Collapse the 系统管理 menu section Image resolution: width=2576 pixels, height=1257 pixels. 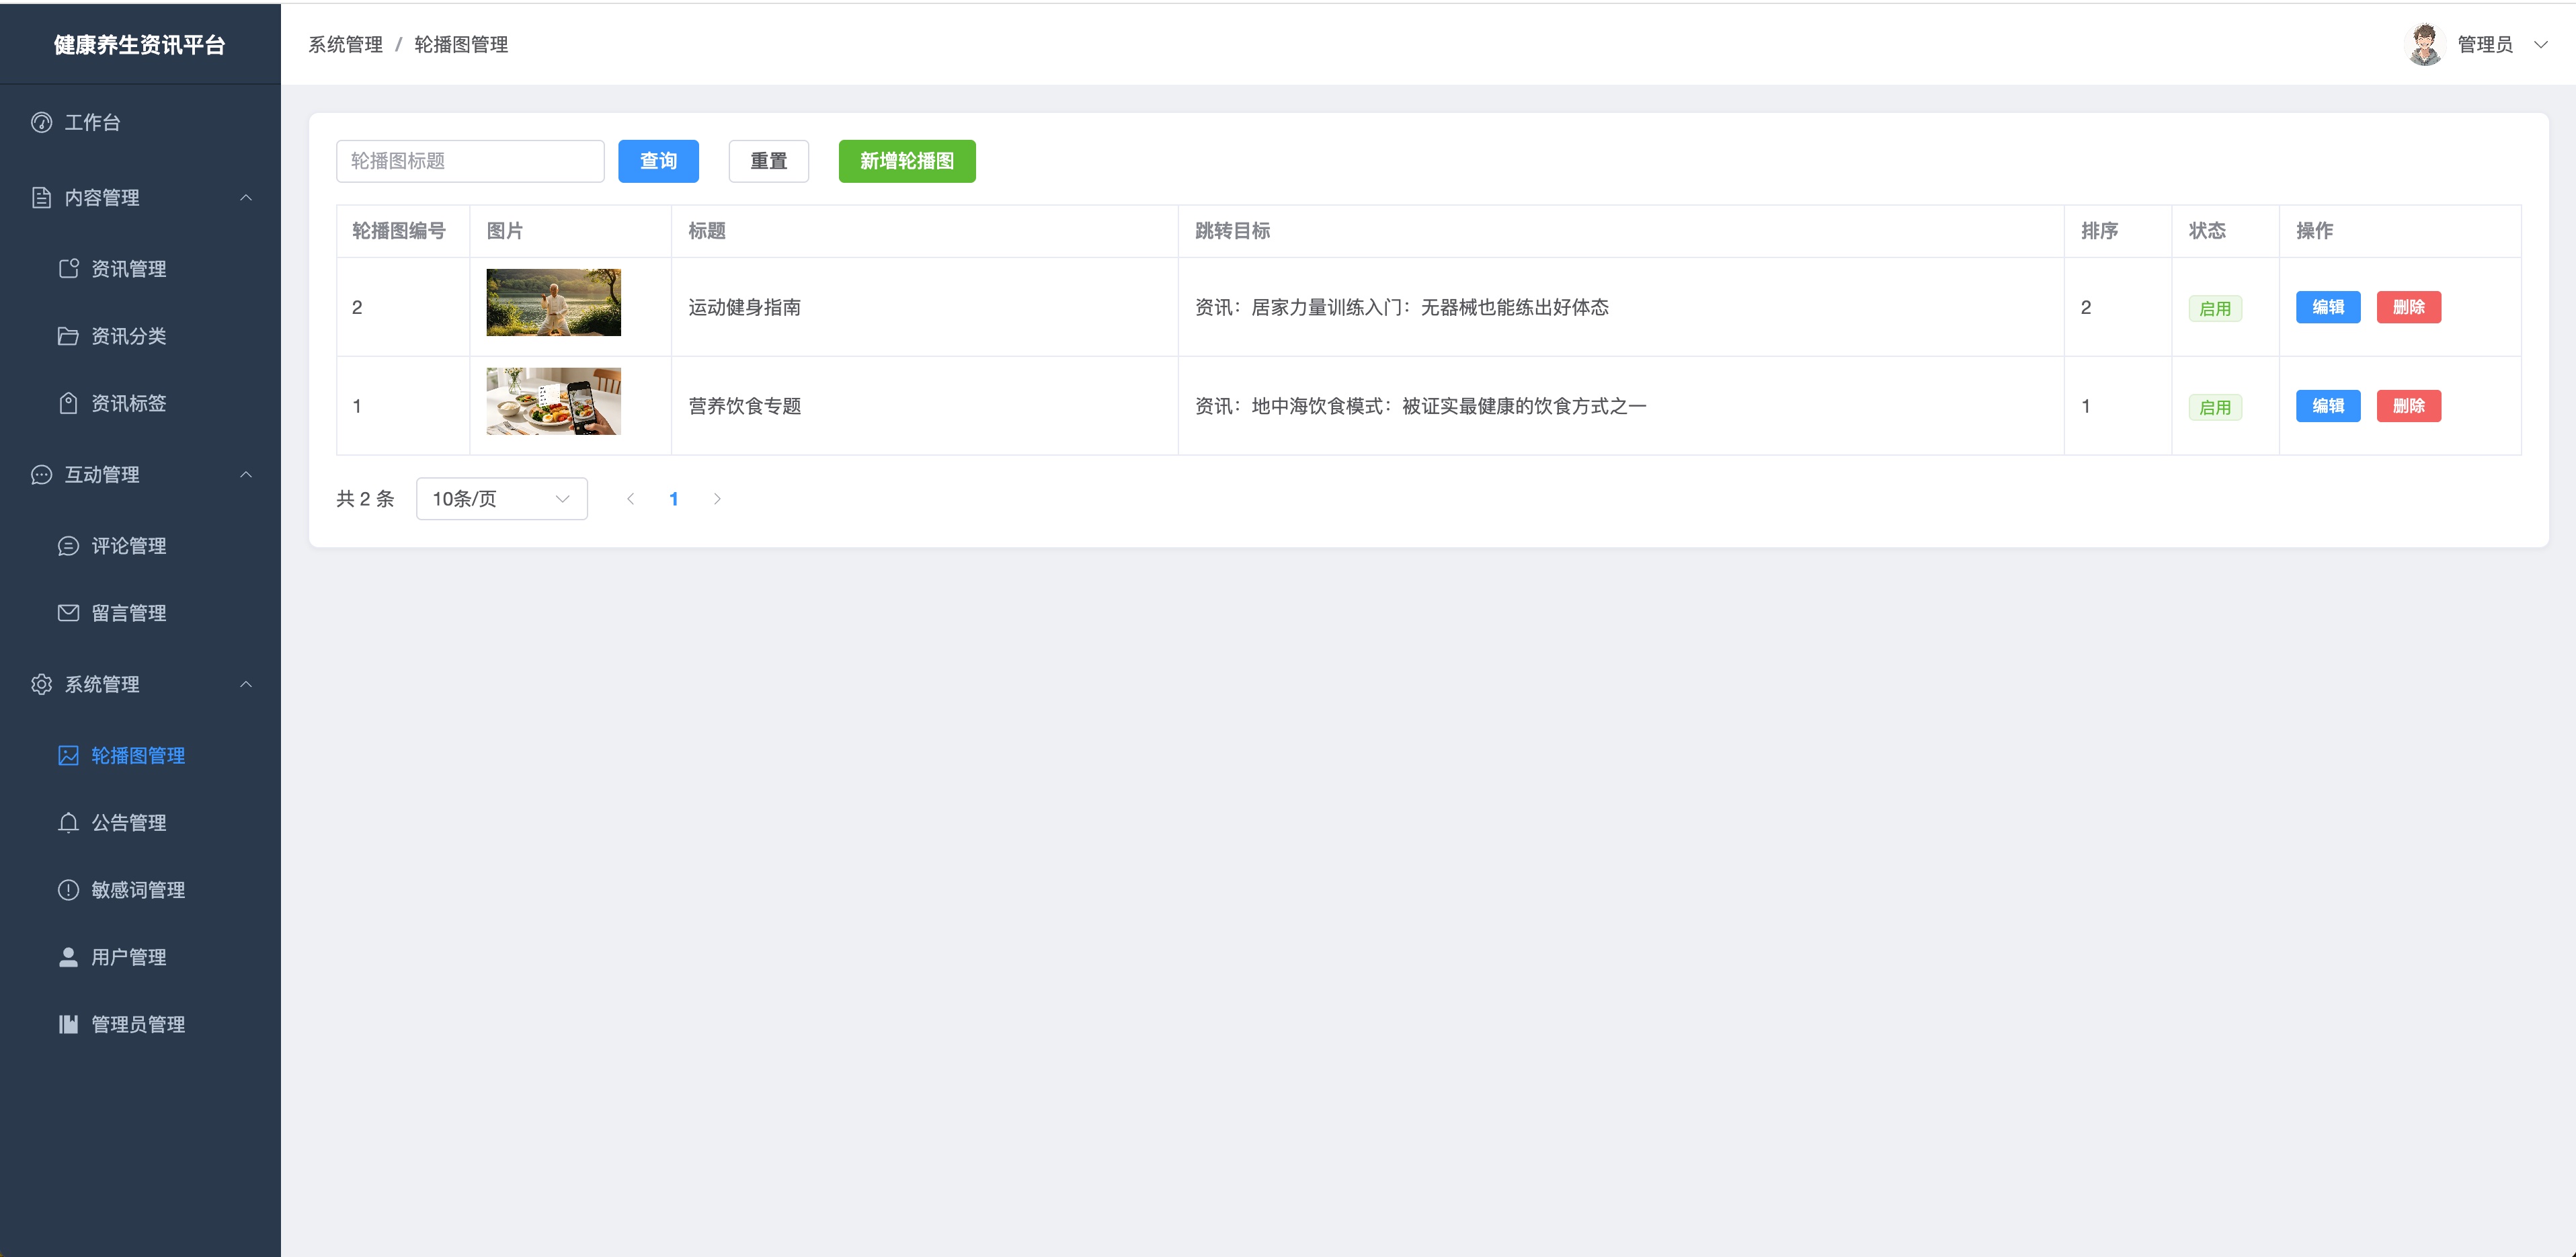tap(246, 684)
